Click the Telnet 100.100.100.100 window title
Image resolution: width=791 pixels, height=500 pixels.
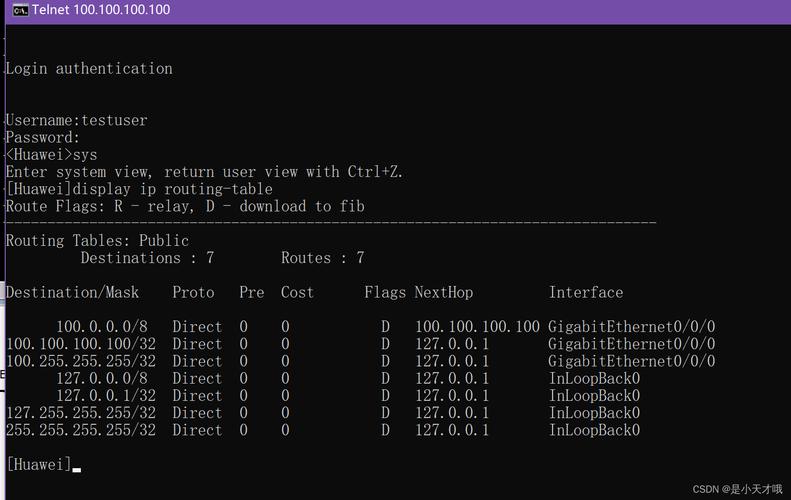tap(101, 10)
